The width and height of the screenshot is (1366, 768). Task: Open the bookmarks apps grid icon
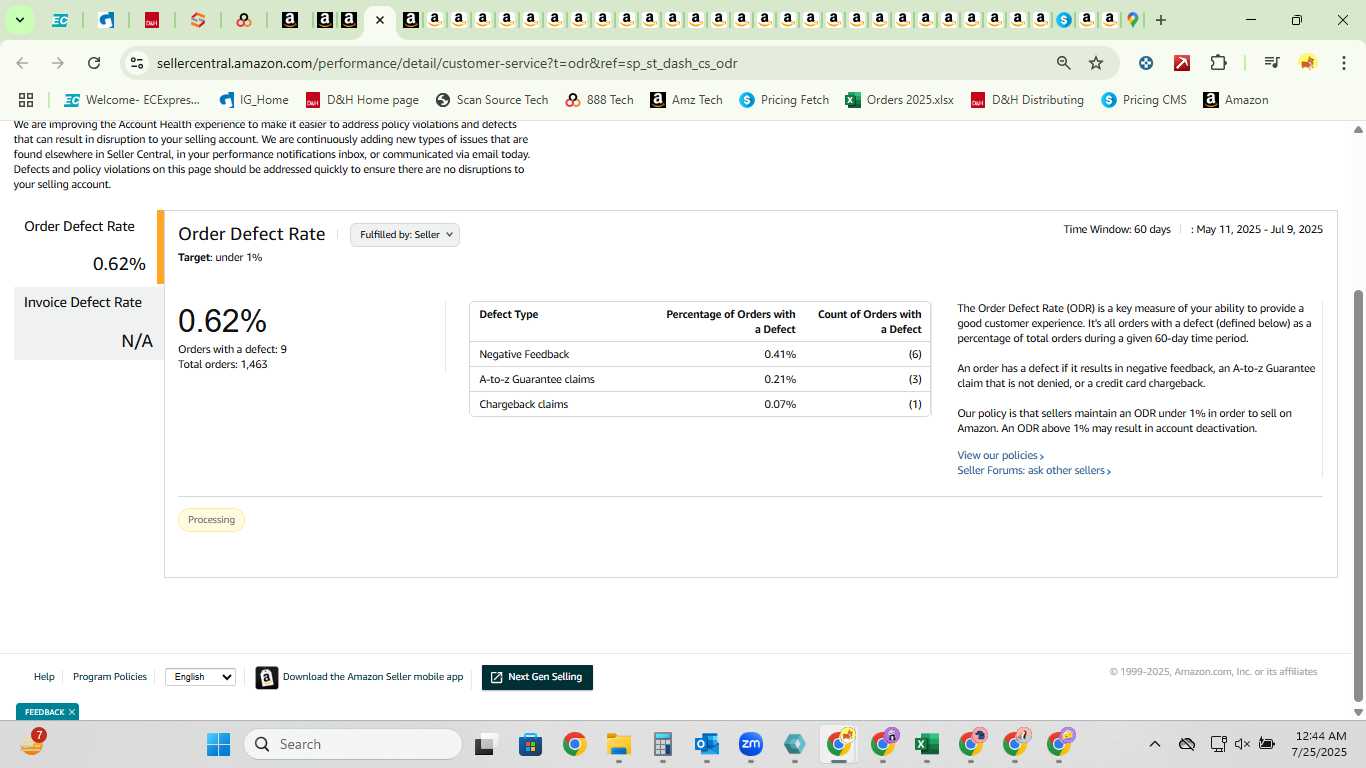click(26, 100)
